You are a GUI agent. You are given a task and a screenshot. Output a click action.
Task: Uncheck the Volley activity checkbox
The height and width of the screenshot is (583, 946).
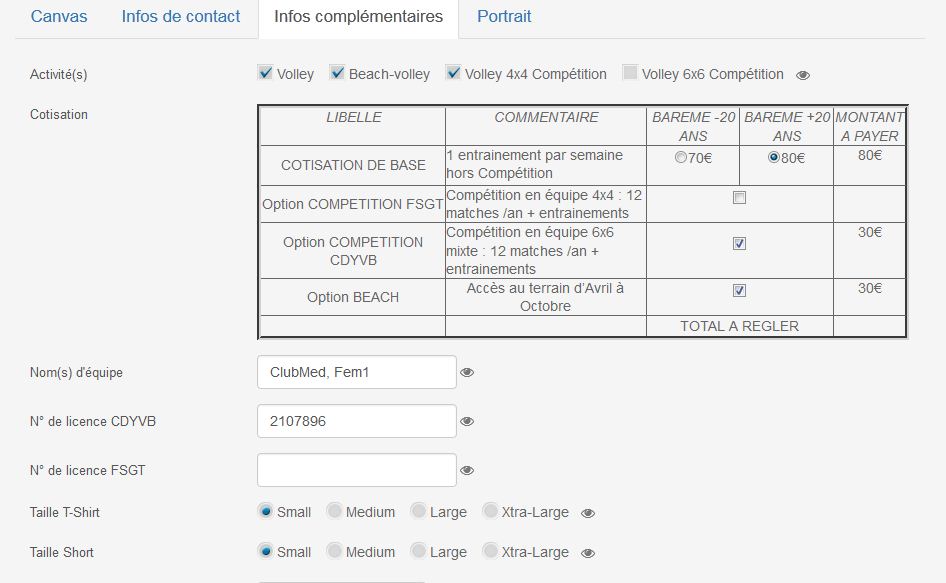click(x=265, y=73)
